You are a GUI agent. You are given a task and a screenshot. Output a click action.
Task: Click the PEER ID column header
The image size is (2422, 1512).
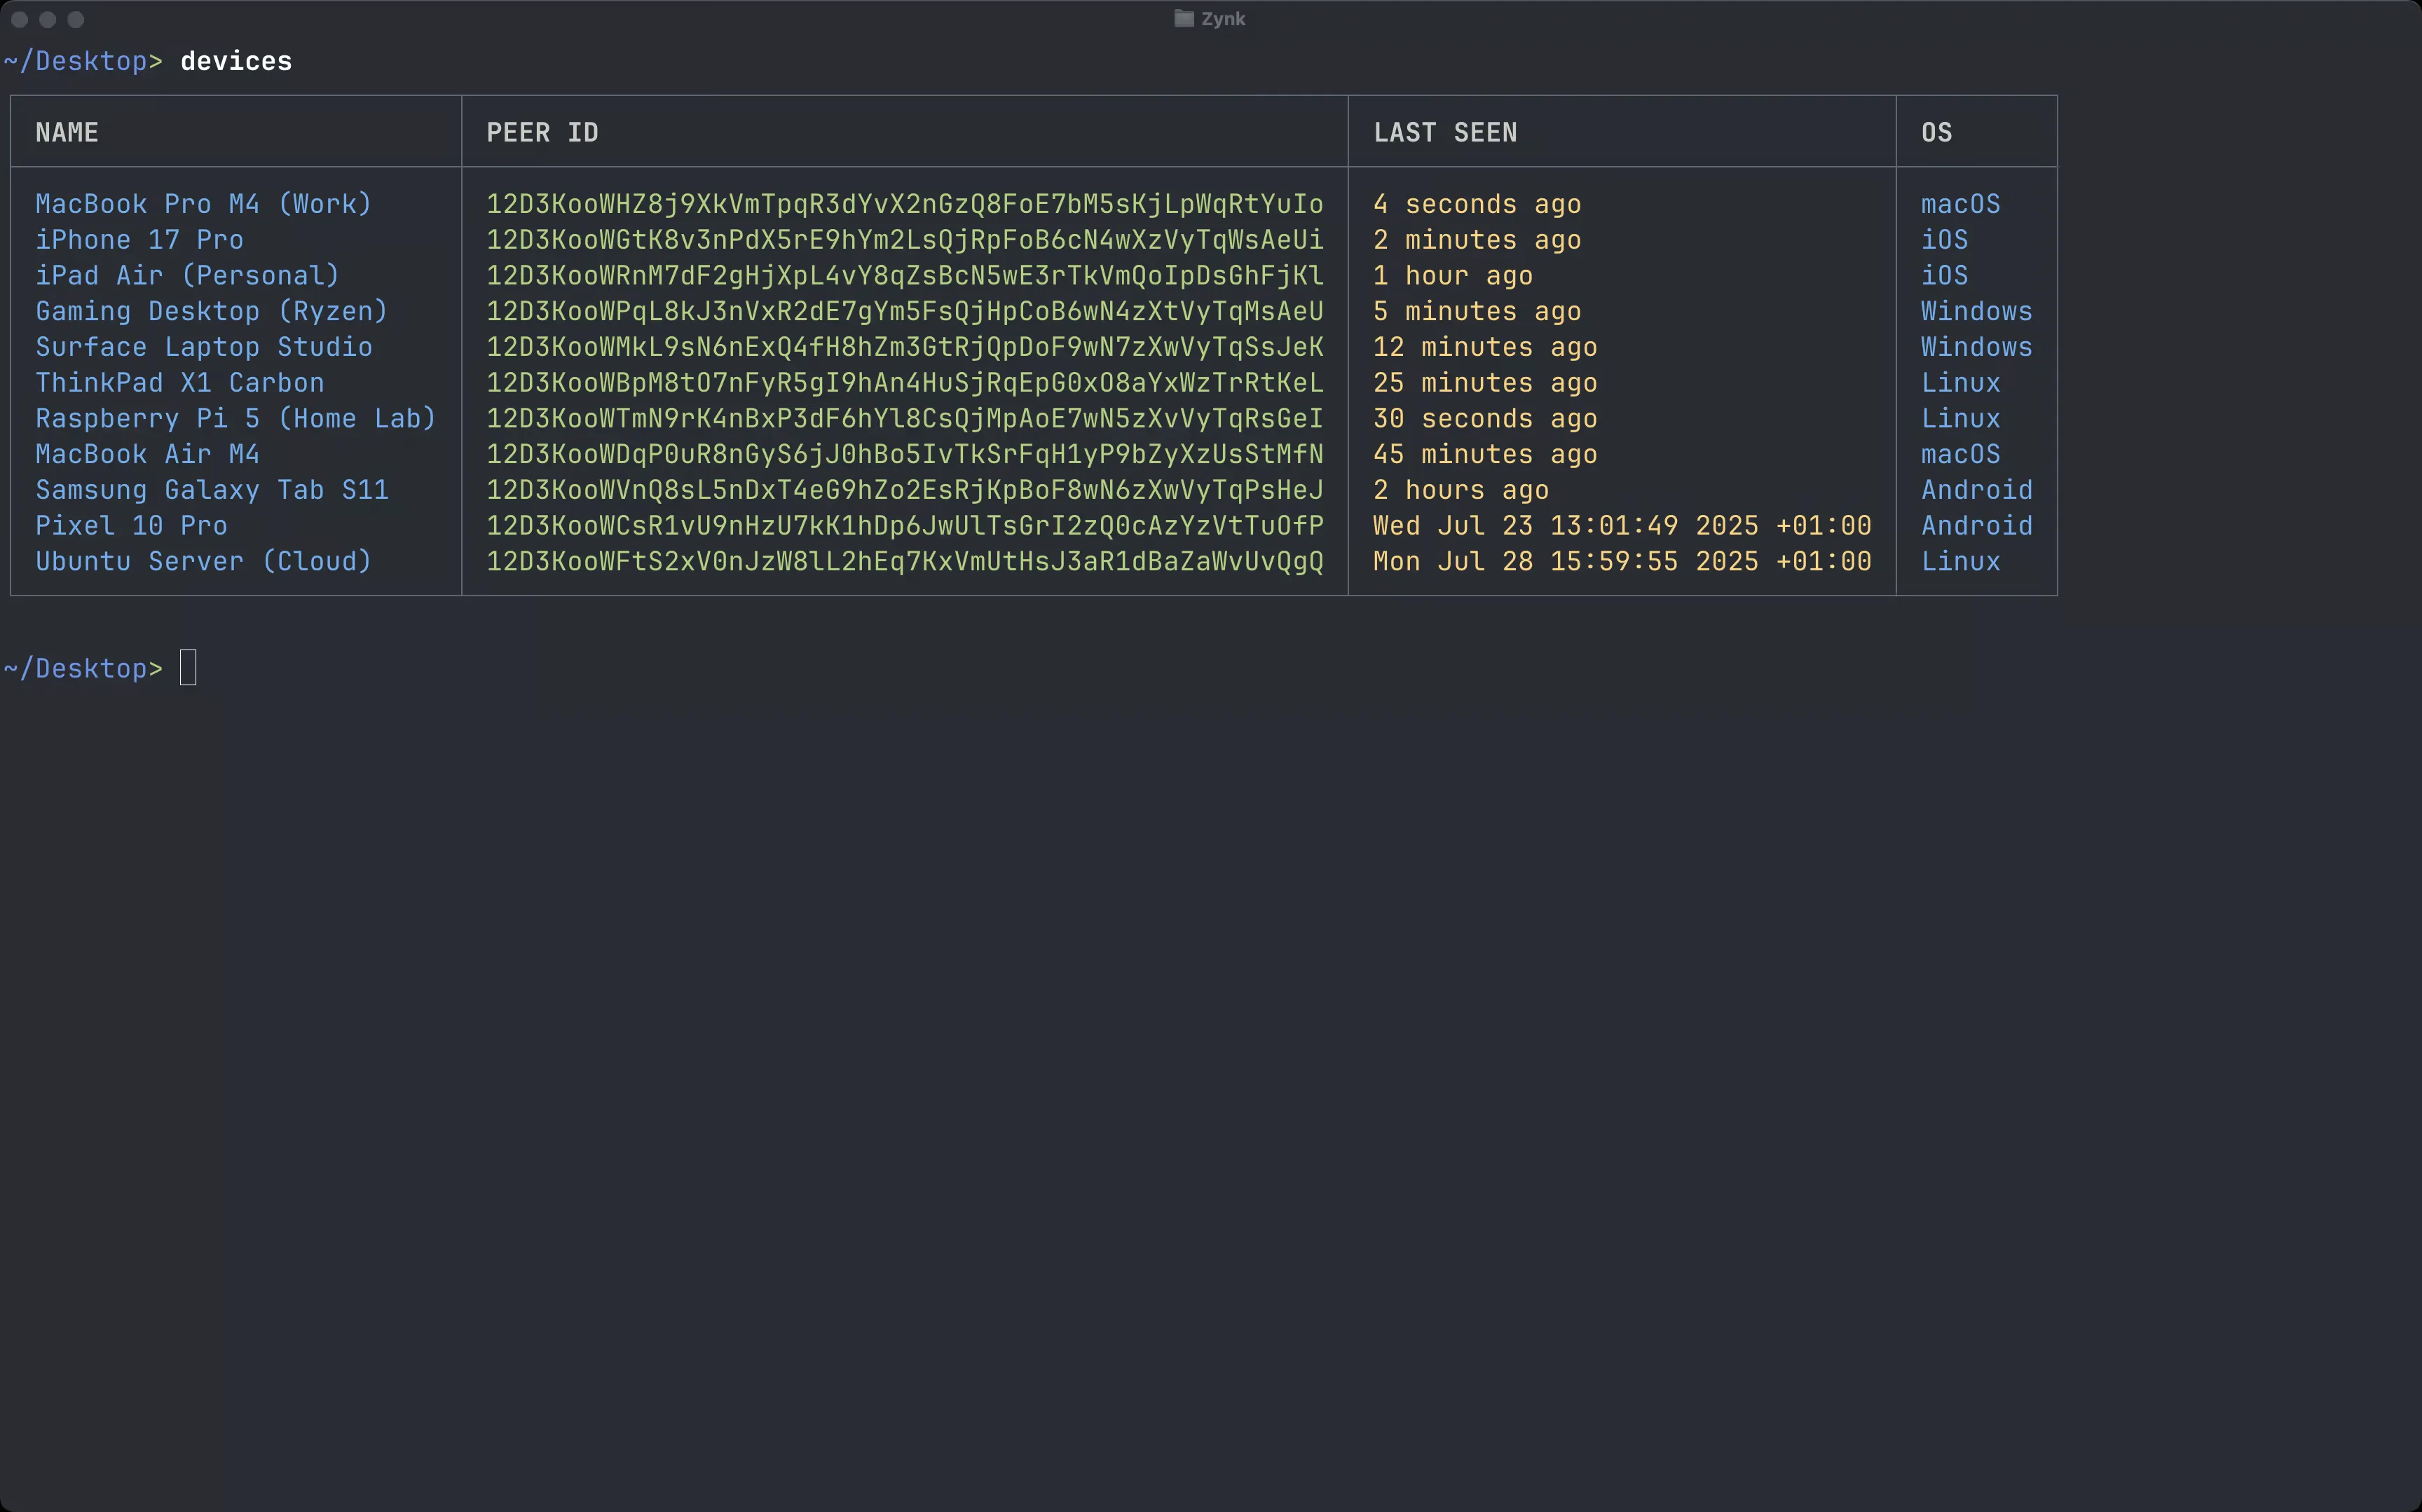coord(542,133)
